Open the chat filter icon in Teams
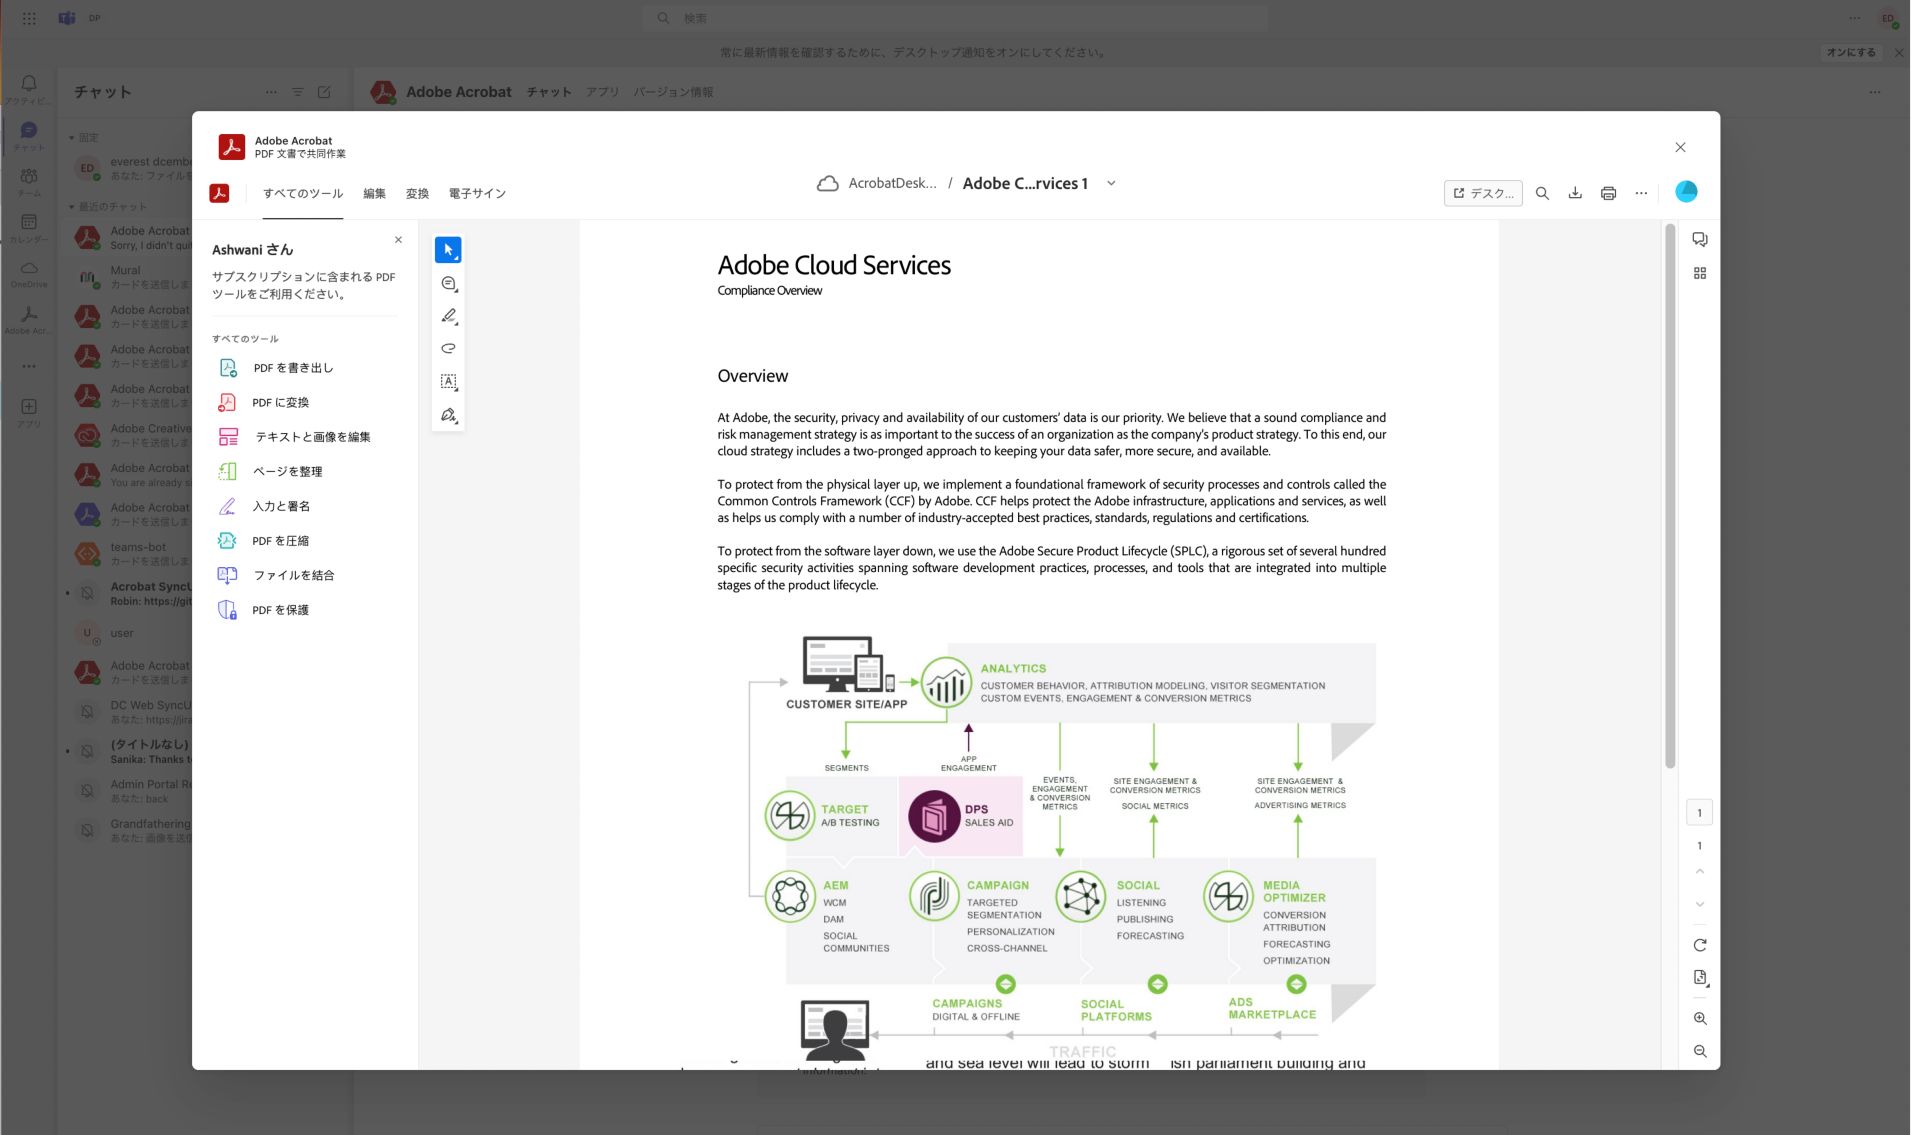 click(x=297, y=92)
